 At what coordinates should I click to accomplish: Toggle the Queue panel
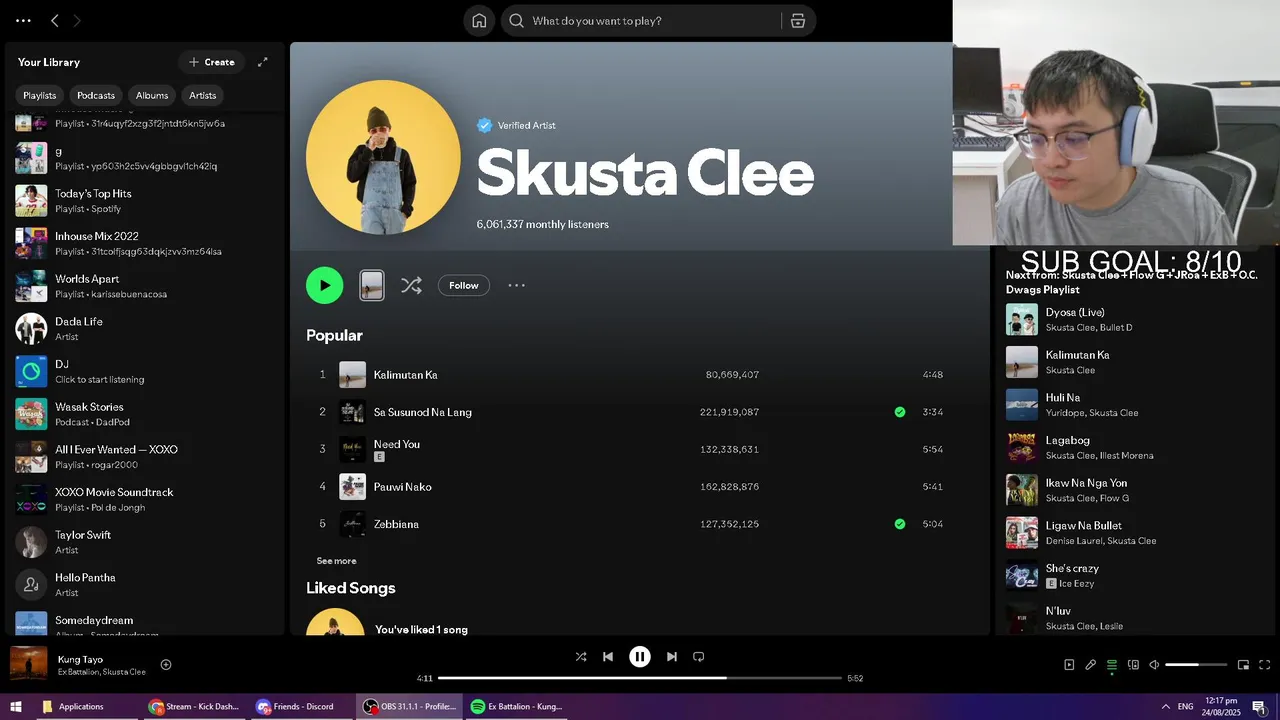pyautogui.click(x=1112, y=665)
